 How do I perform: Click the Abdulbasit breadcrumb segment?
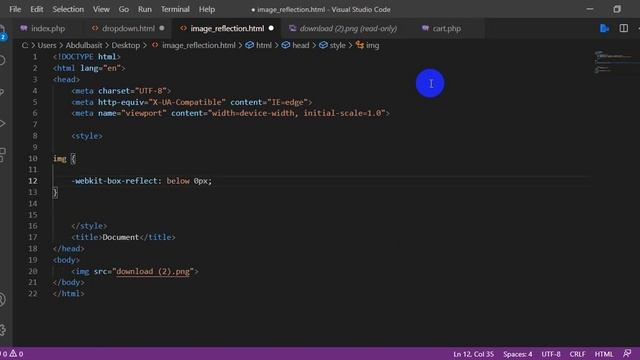tap(84, 45)
